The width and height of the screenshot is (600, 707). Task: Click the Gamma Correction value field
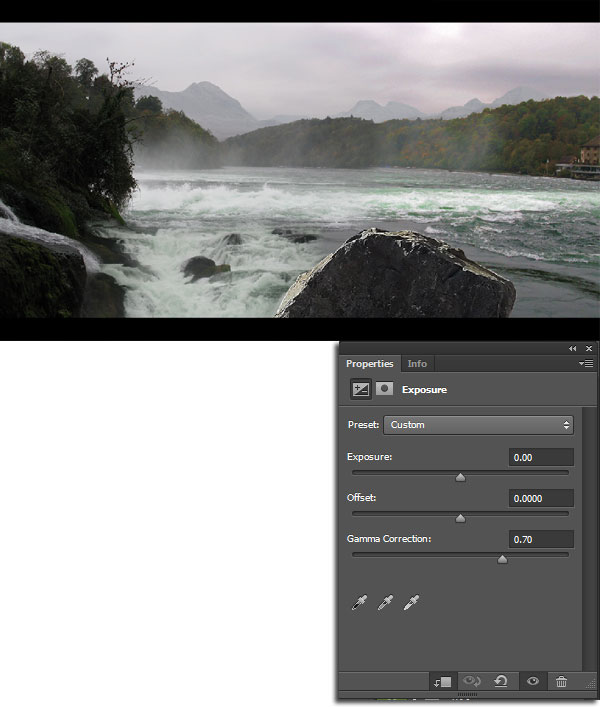pos(540,539)
